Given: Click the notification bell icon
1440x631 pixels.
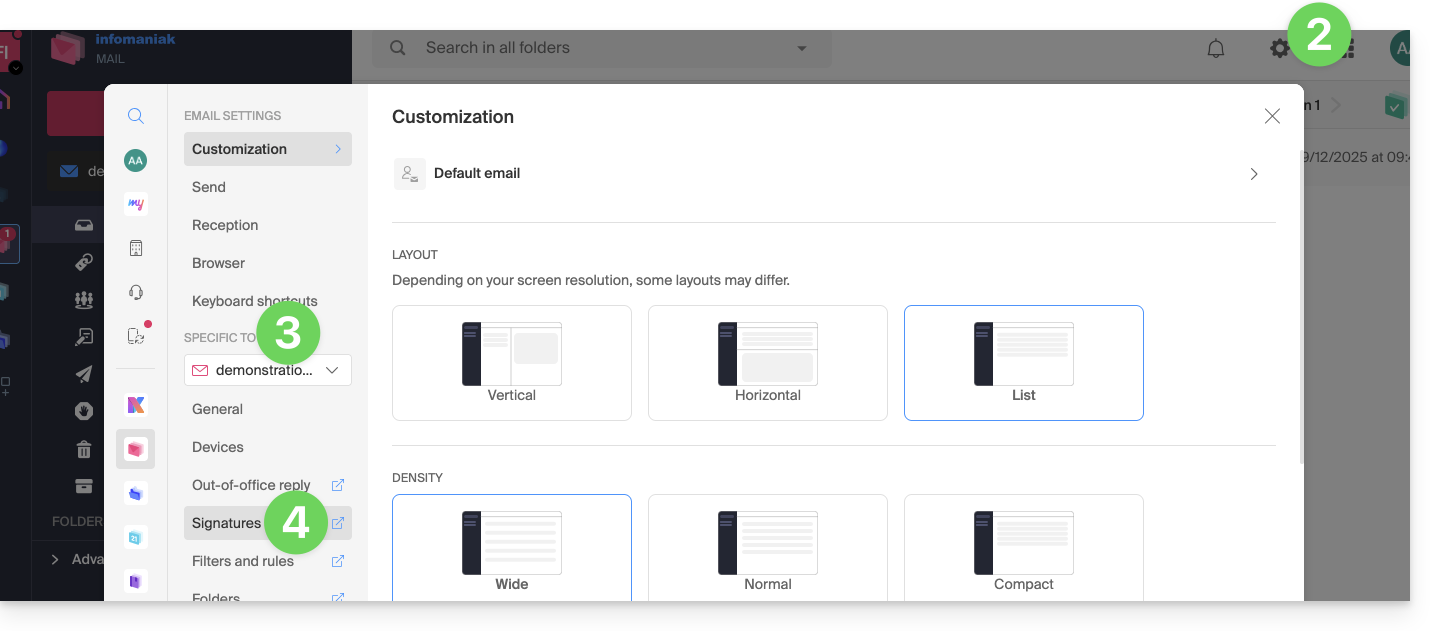Looking at the screenshot, I should pyautogui.click(x=1216, y=48).
